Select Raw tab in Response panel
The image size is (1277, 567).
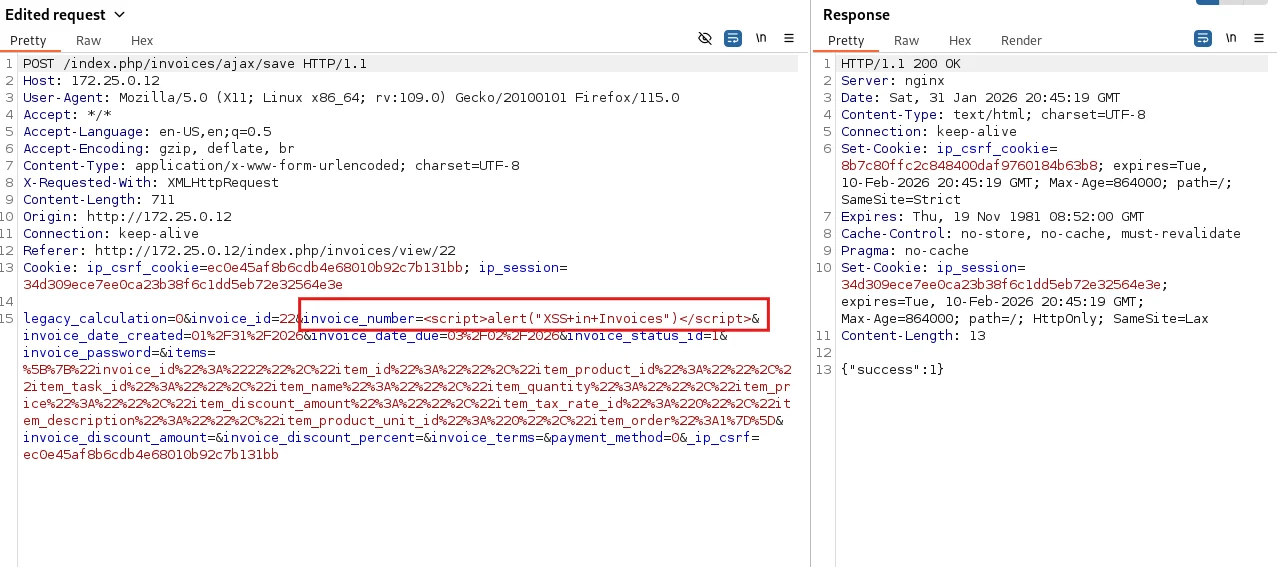click(x=907, y=41)
